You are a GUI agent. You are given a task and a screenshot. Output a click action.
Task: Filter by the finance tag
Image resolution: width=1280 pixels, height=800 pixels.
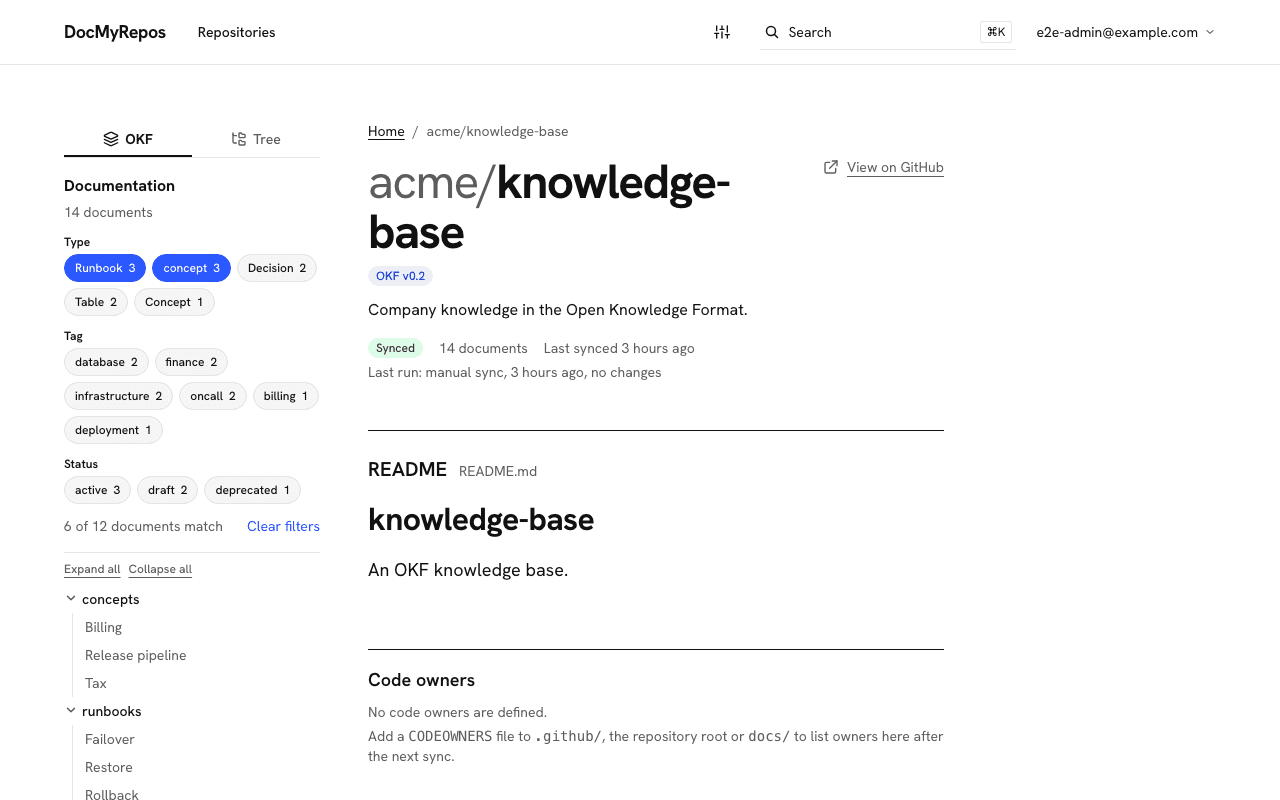click(191, 362)
